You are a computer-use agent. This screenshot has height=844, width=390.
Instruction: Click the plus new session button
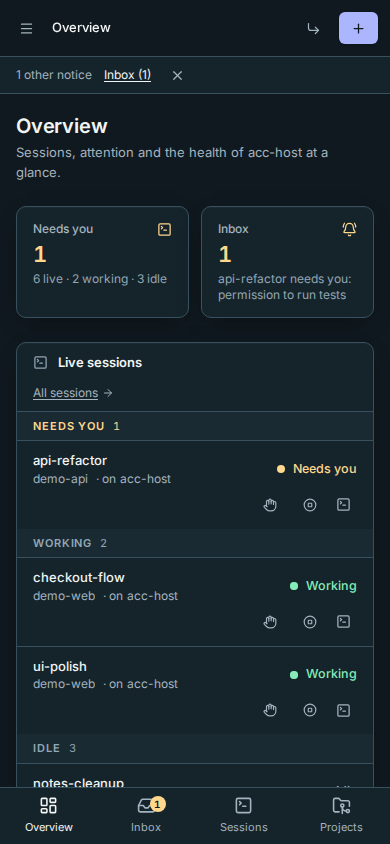pyautogui.click(x=358, y=28)
